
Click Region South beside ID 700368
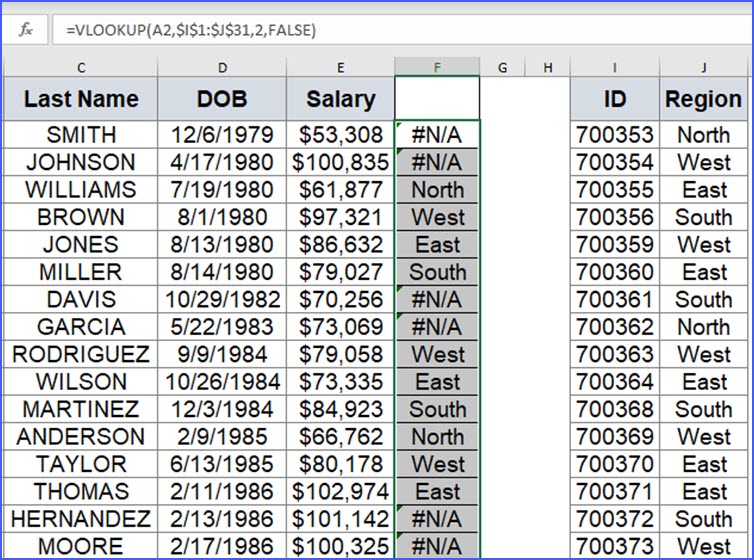[x=704, y=409]
